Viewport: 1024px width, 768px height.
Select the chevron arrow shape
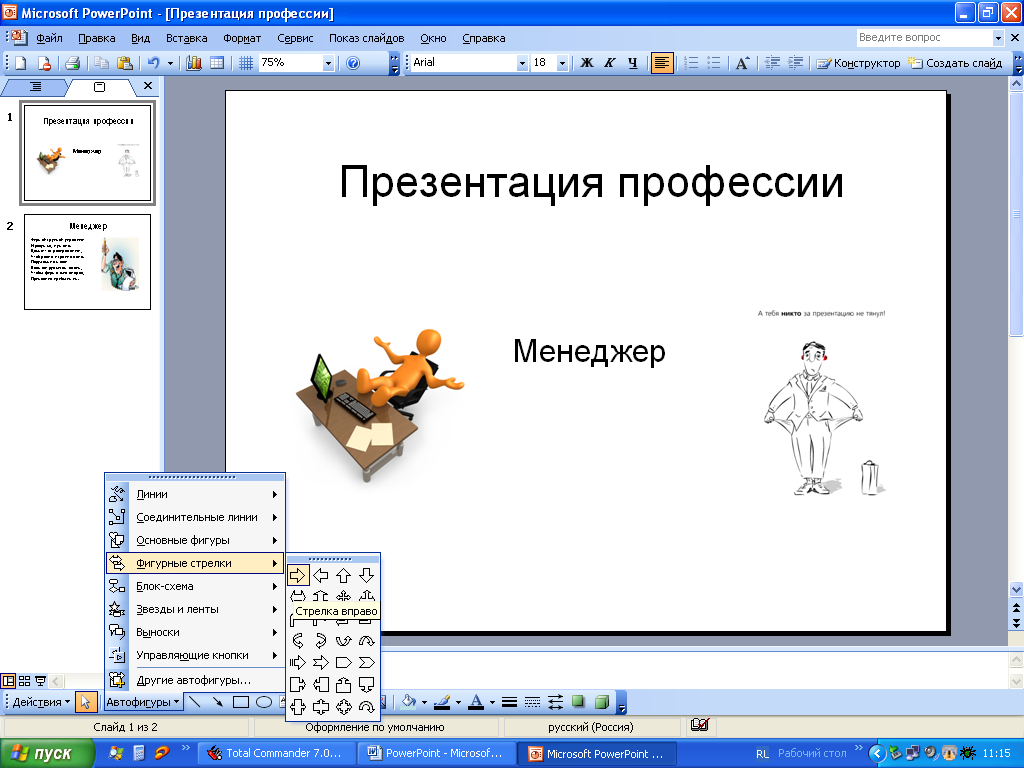(366, 663)
